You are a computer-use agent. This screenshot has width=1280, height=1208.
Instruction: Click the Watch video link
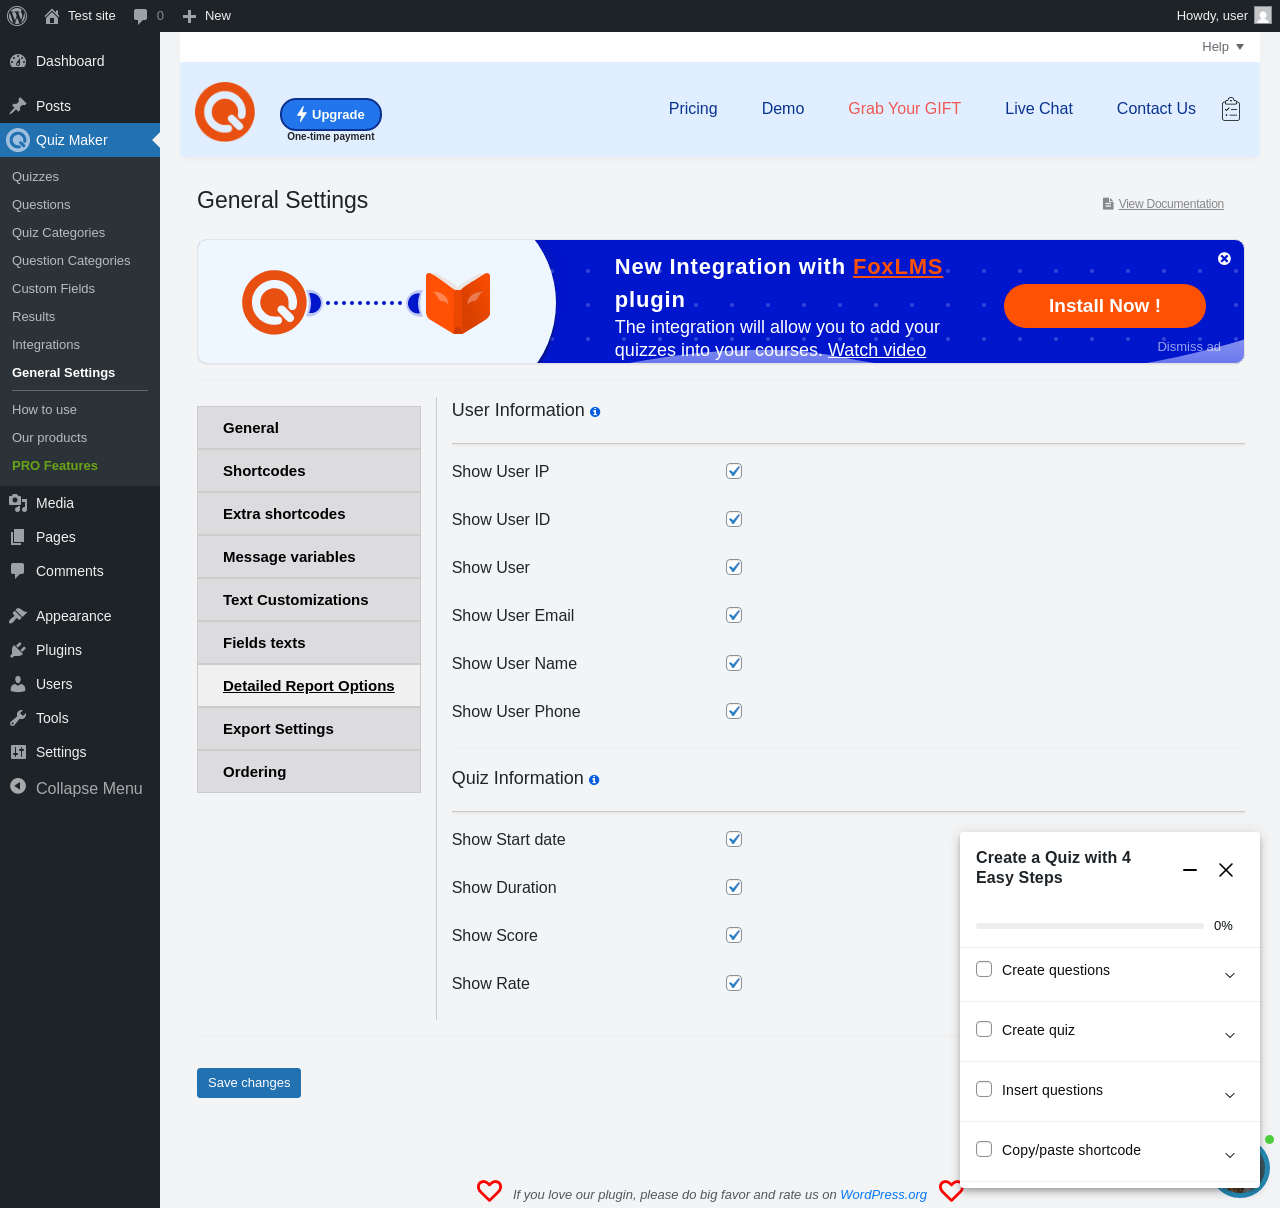click(877, 350)
